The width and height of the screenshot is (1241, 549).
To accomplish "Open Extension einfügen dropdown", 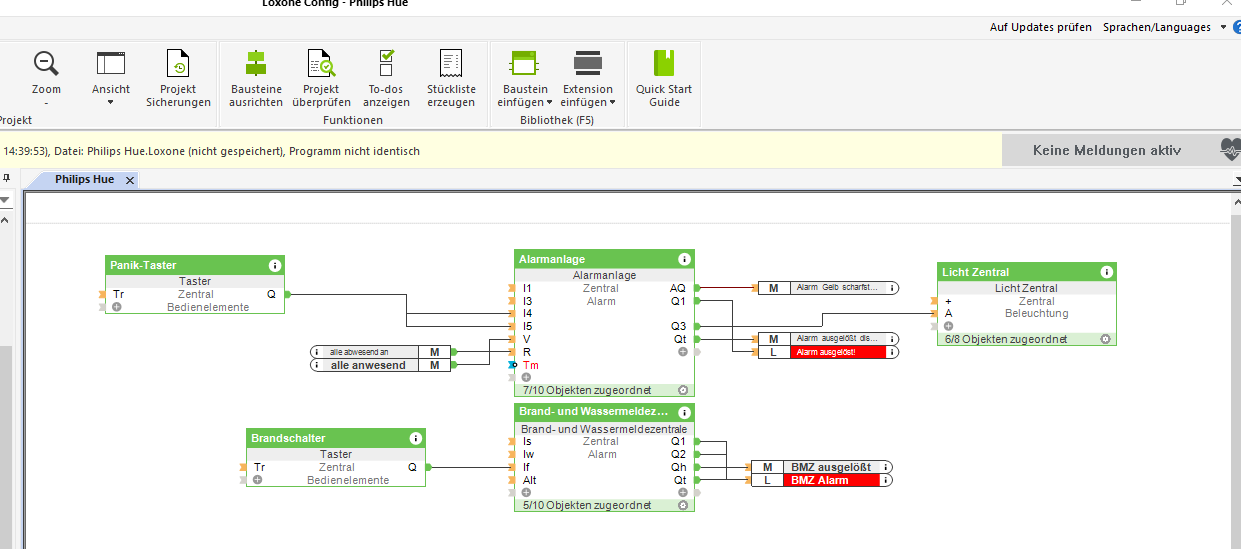I will tap(588, 78).
